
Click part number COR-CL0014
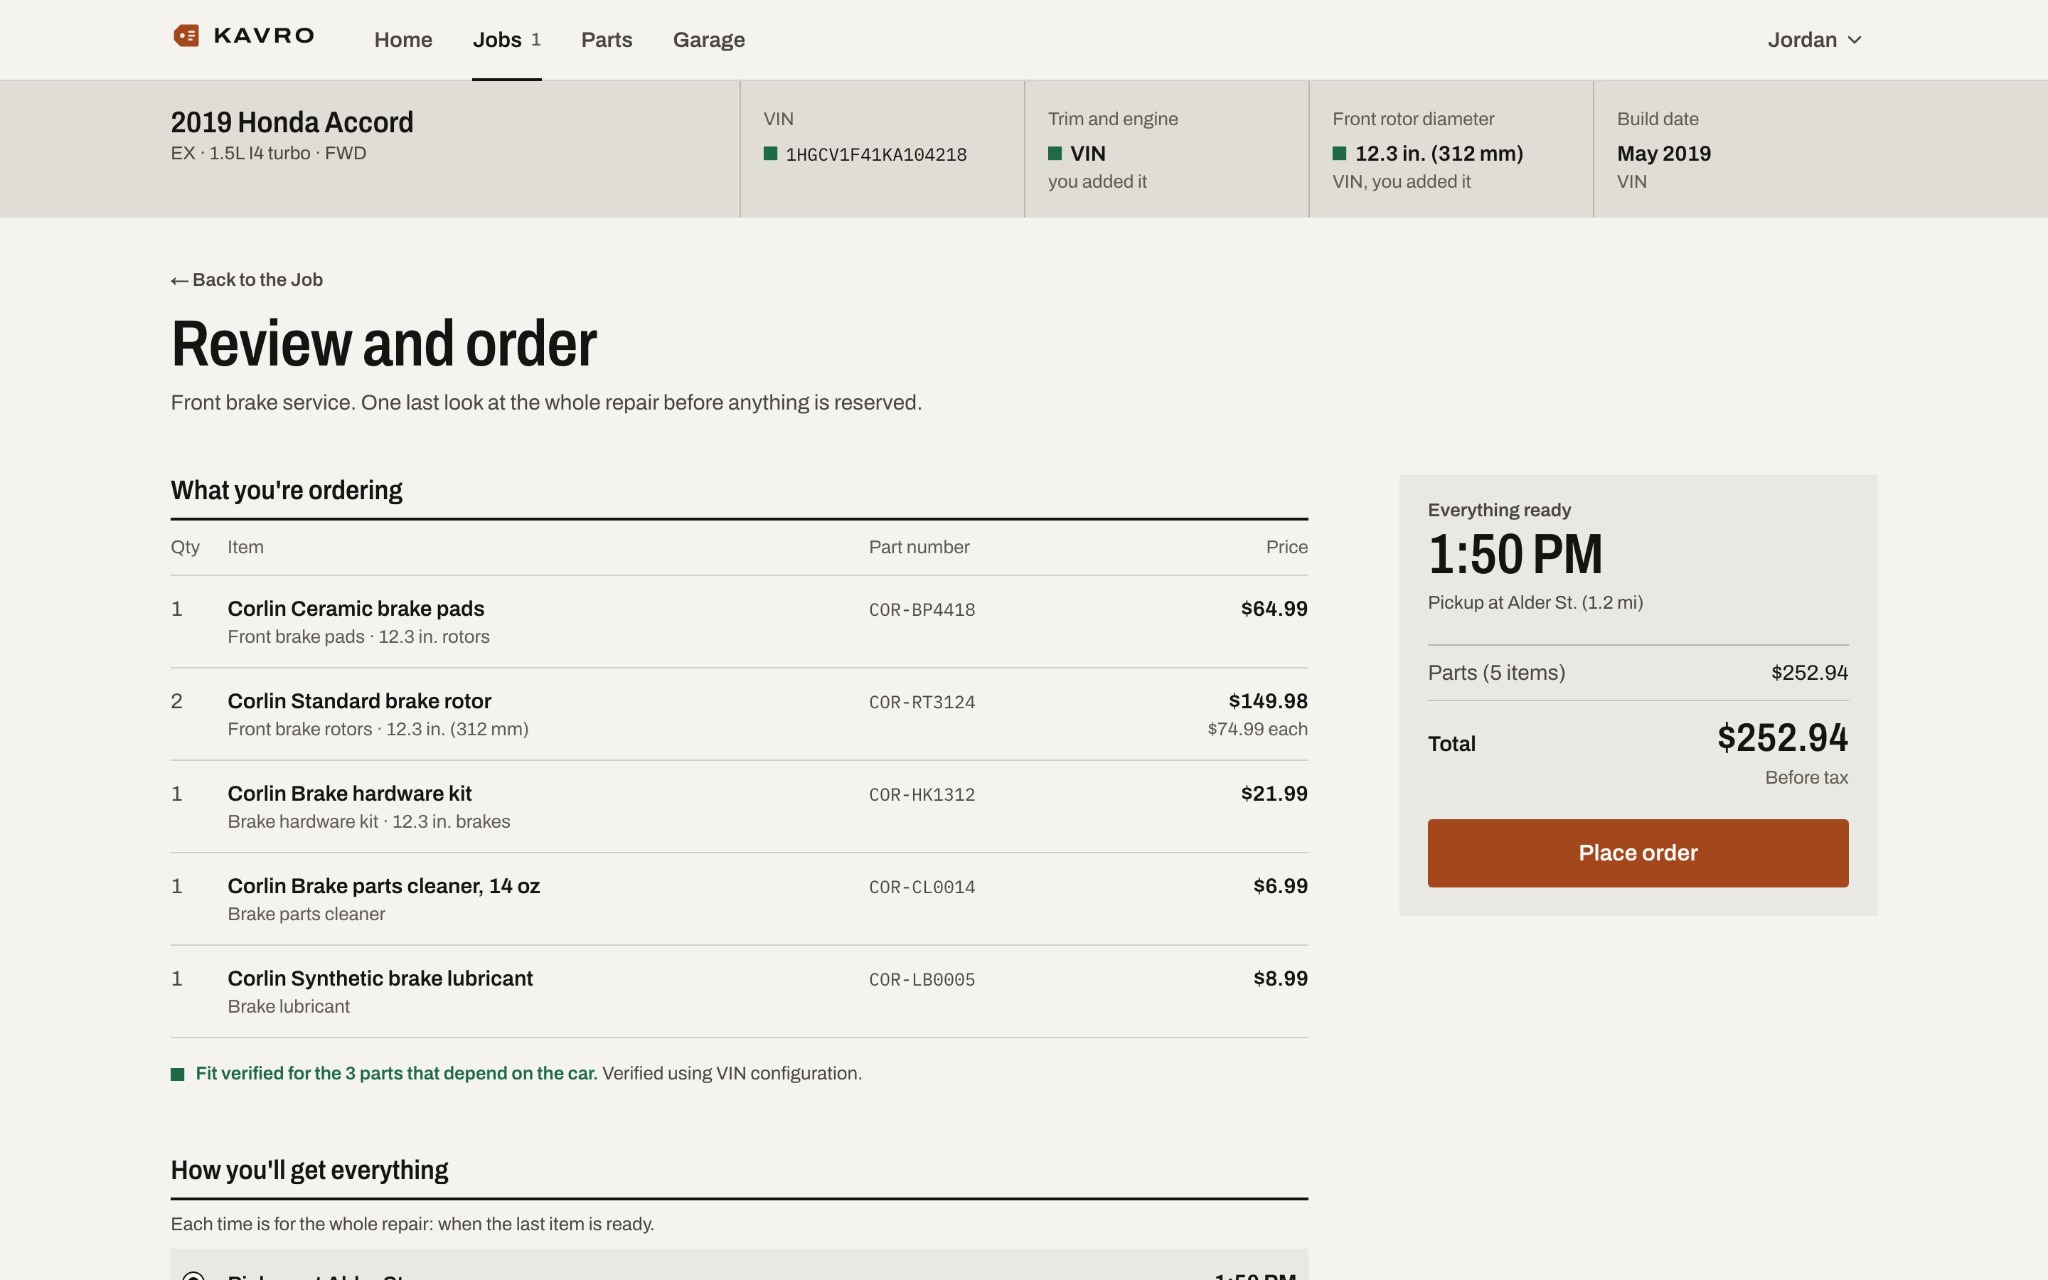pyautogui.click(x=922, y=887)
